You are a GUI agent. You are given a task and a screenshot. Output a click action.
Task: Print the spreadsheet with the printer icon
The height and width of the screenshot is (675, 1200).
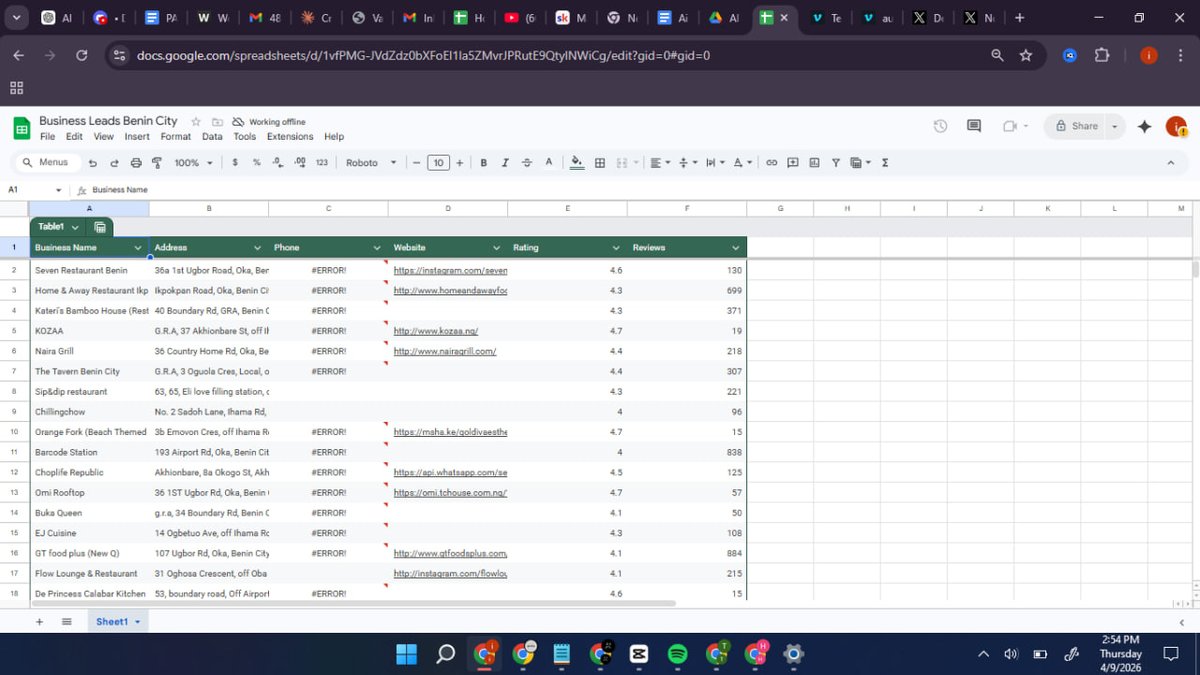click(136, 163)
